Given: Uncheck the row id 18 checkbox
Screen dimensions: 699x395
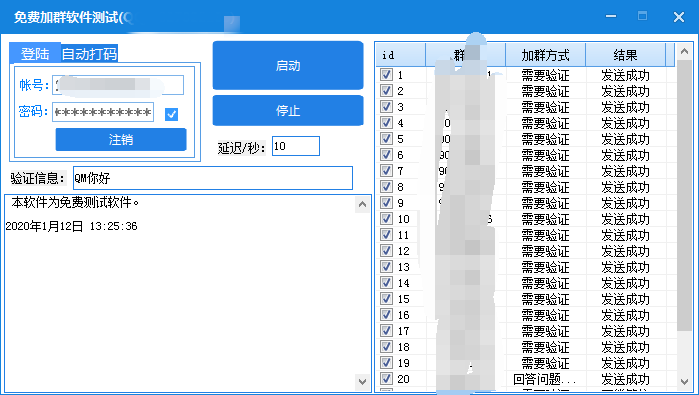Looking at the screenshot, I should tap(387, 347).
